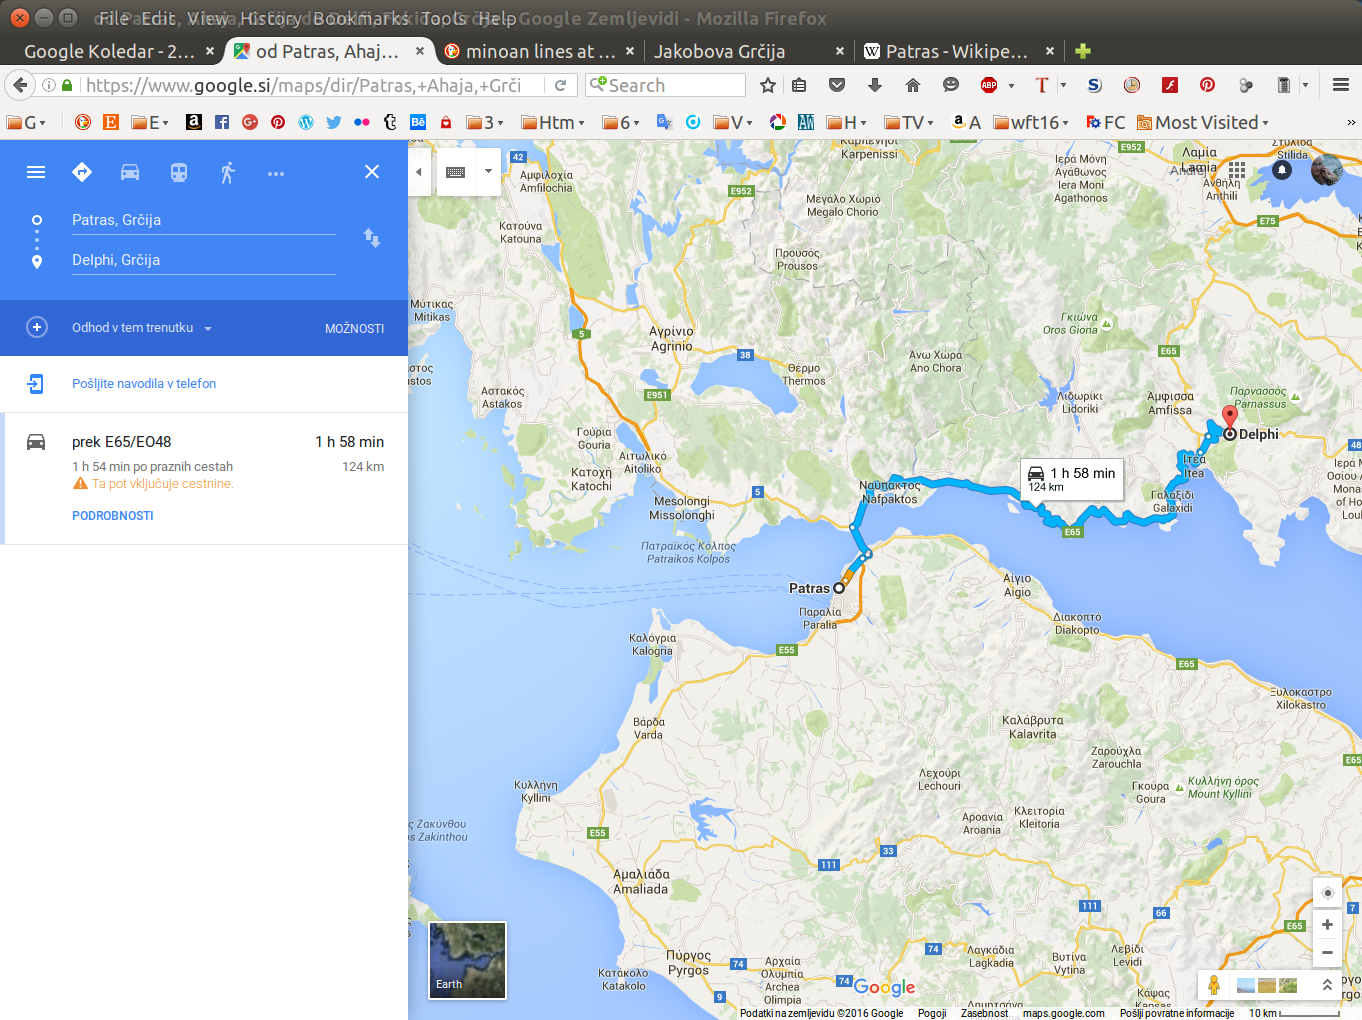Image resolution: width=1362 pixels, height=1020 pixels.
Task: Open the downloads arrow
Action: point(875,85)
